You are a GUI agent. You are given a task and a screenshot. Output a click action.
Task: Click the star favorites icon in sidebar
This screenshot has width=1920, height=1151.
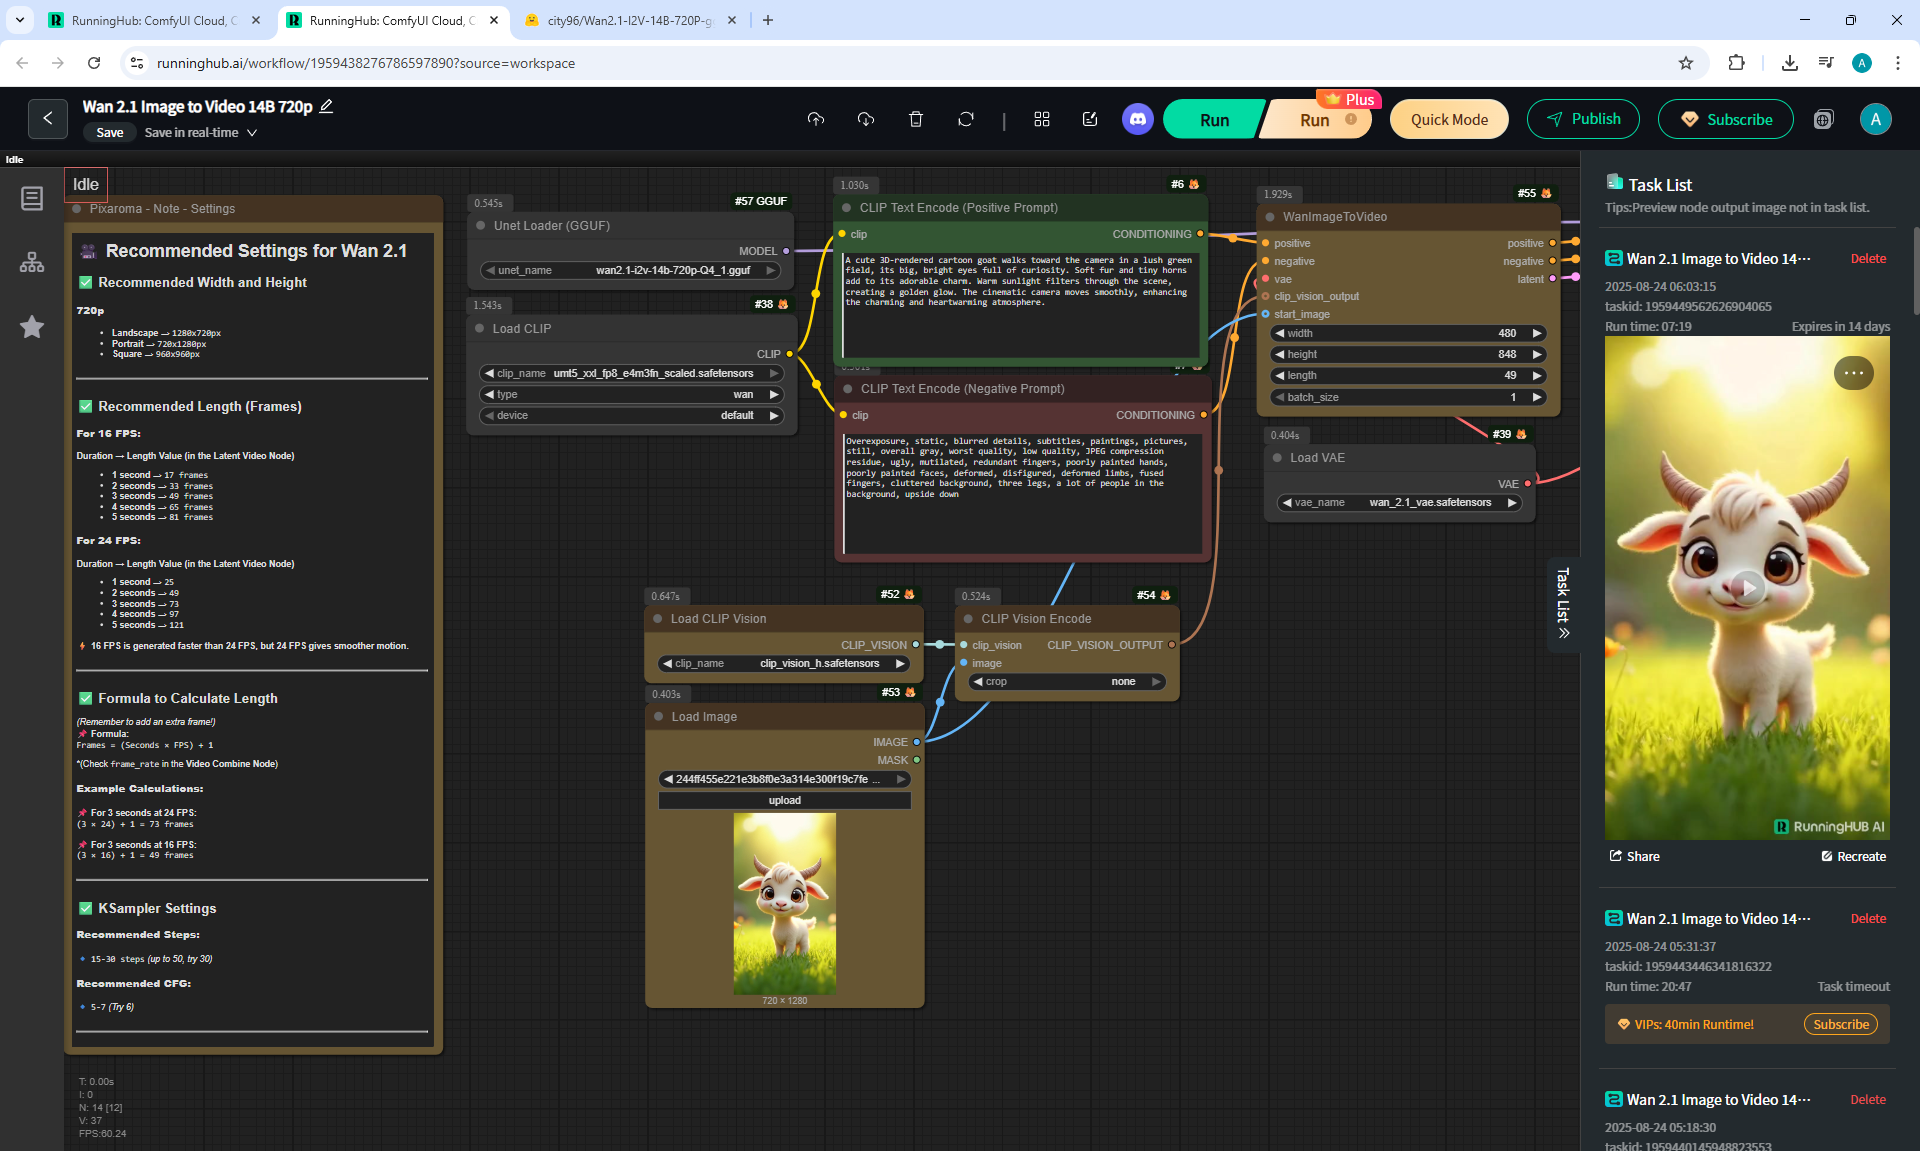point(32,326)
